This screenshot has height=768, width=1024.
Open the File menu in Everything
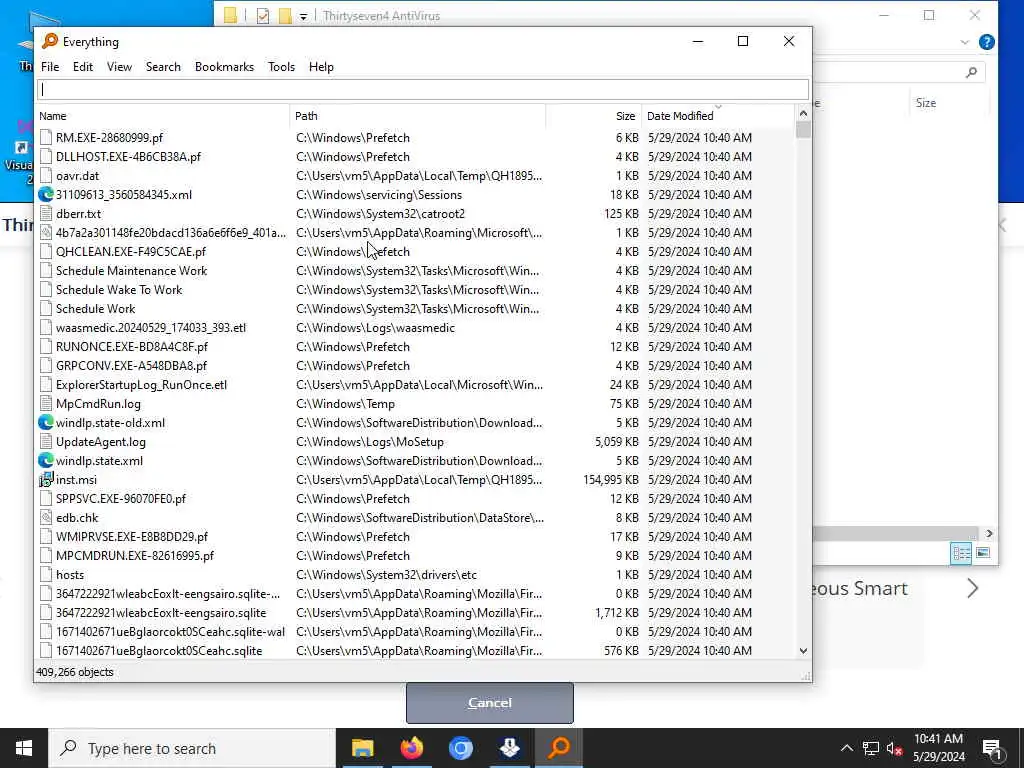tap(50, 67)
